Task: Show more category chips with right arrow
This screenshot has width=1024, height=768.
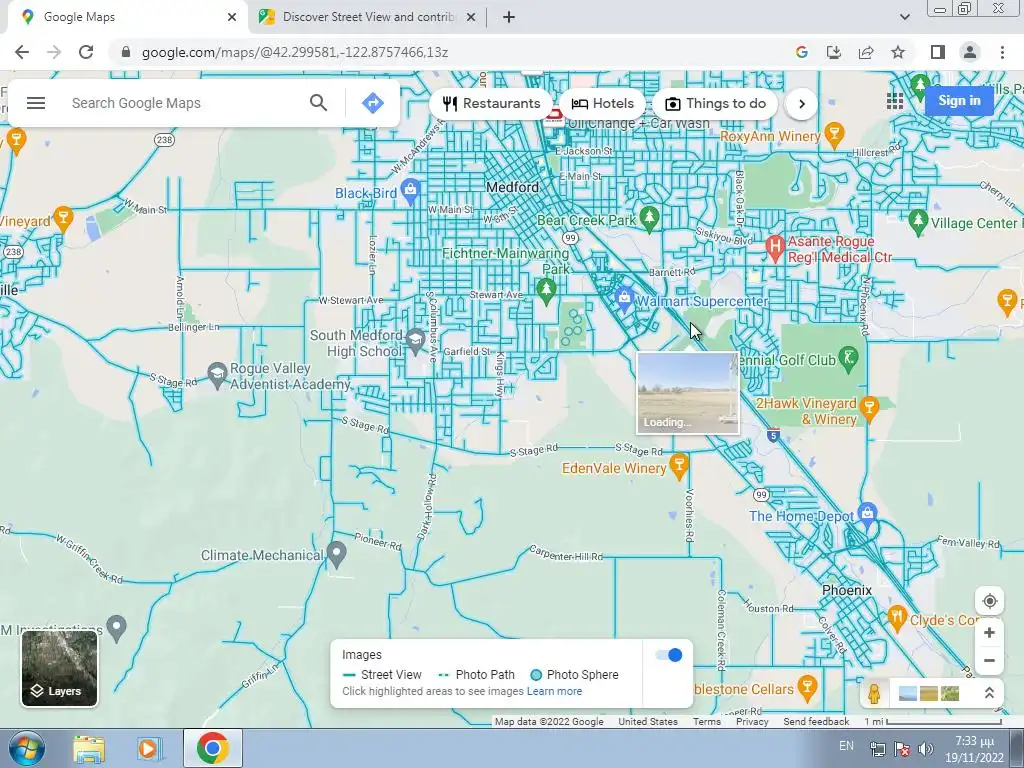Action: tap(801, 104)
